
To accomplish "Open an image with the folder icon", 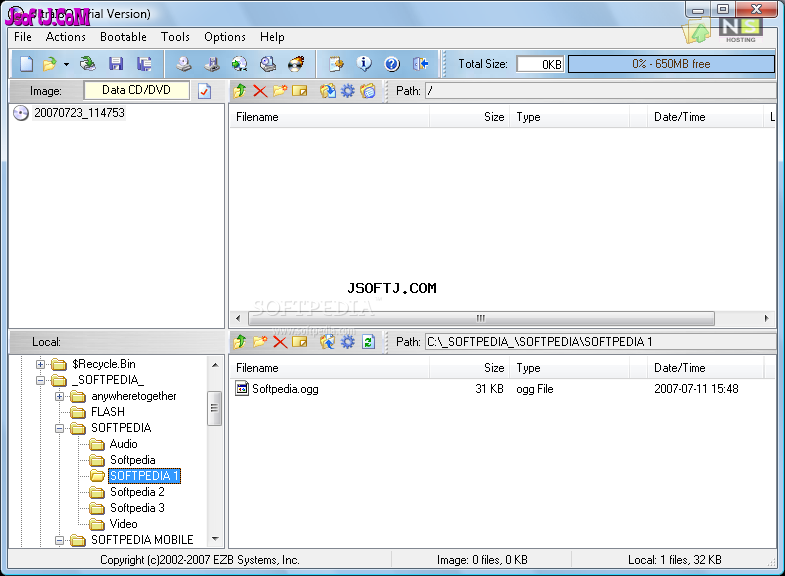I will pos(50,64).
